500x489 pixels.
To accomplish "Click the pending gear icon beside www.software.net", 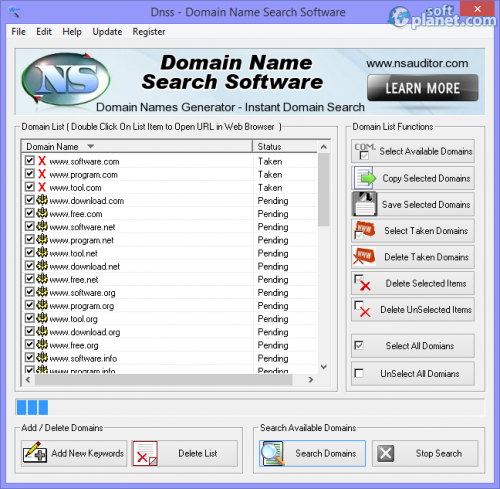I will click(42, 226).
